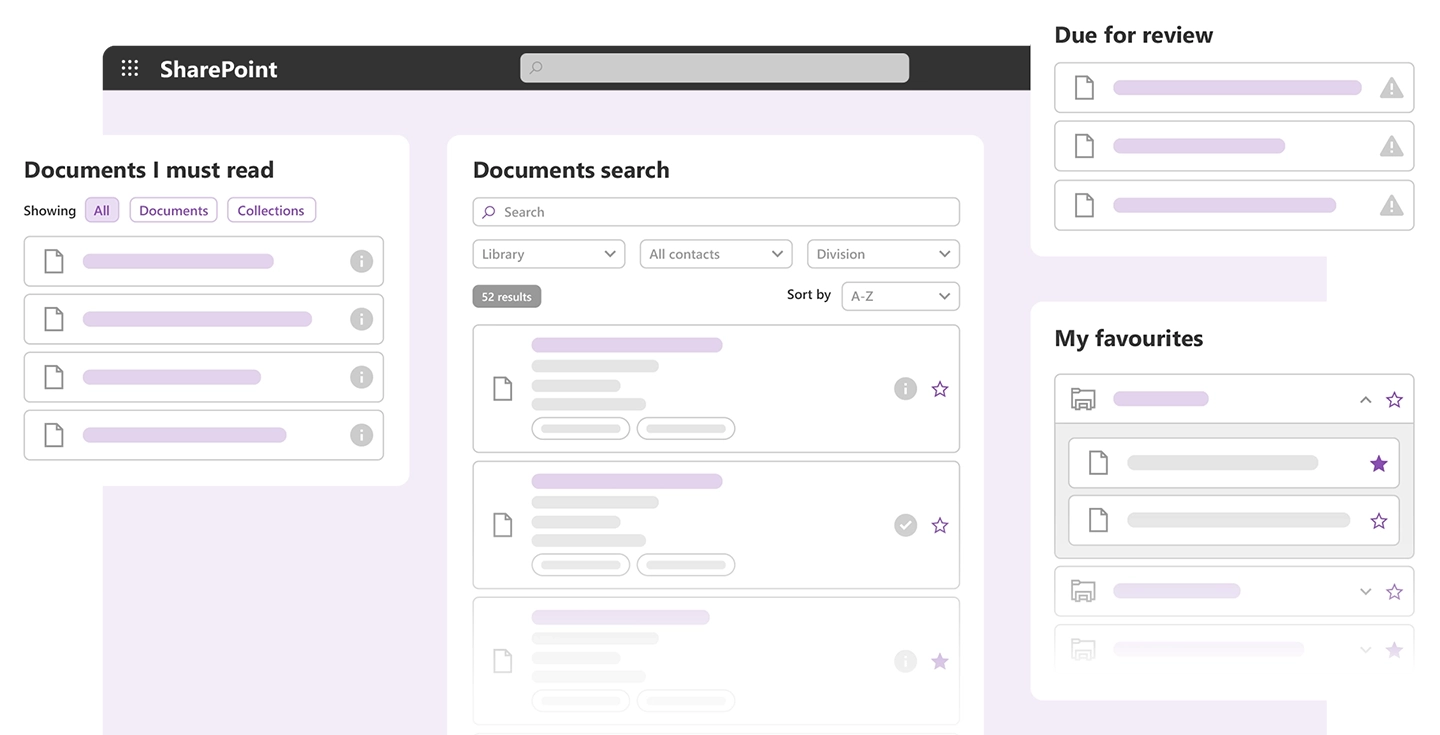1440x735 pixels.
Task: Select the Documents filter pill
Action: click(x=173, y=210)
